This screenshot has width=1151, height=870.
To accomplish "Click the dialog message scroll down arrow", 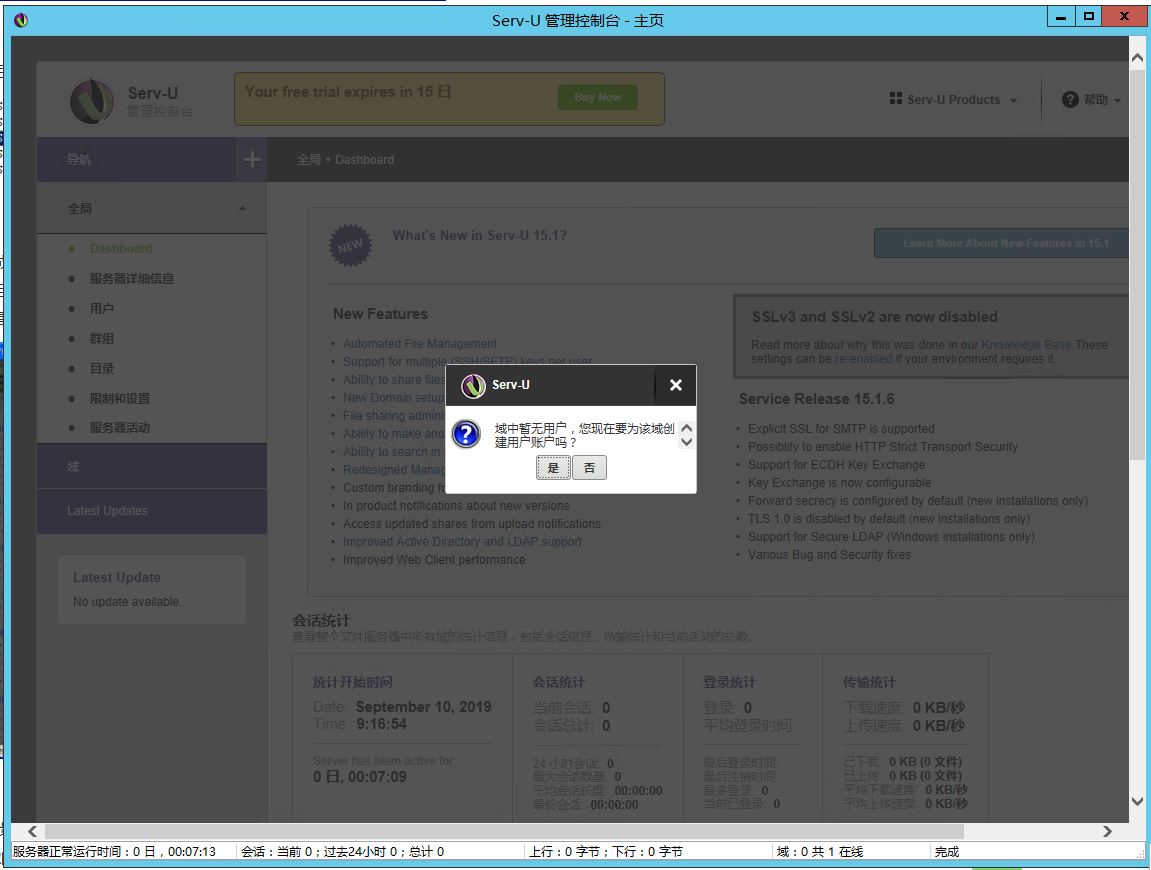I will [687, 442].
